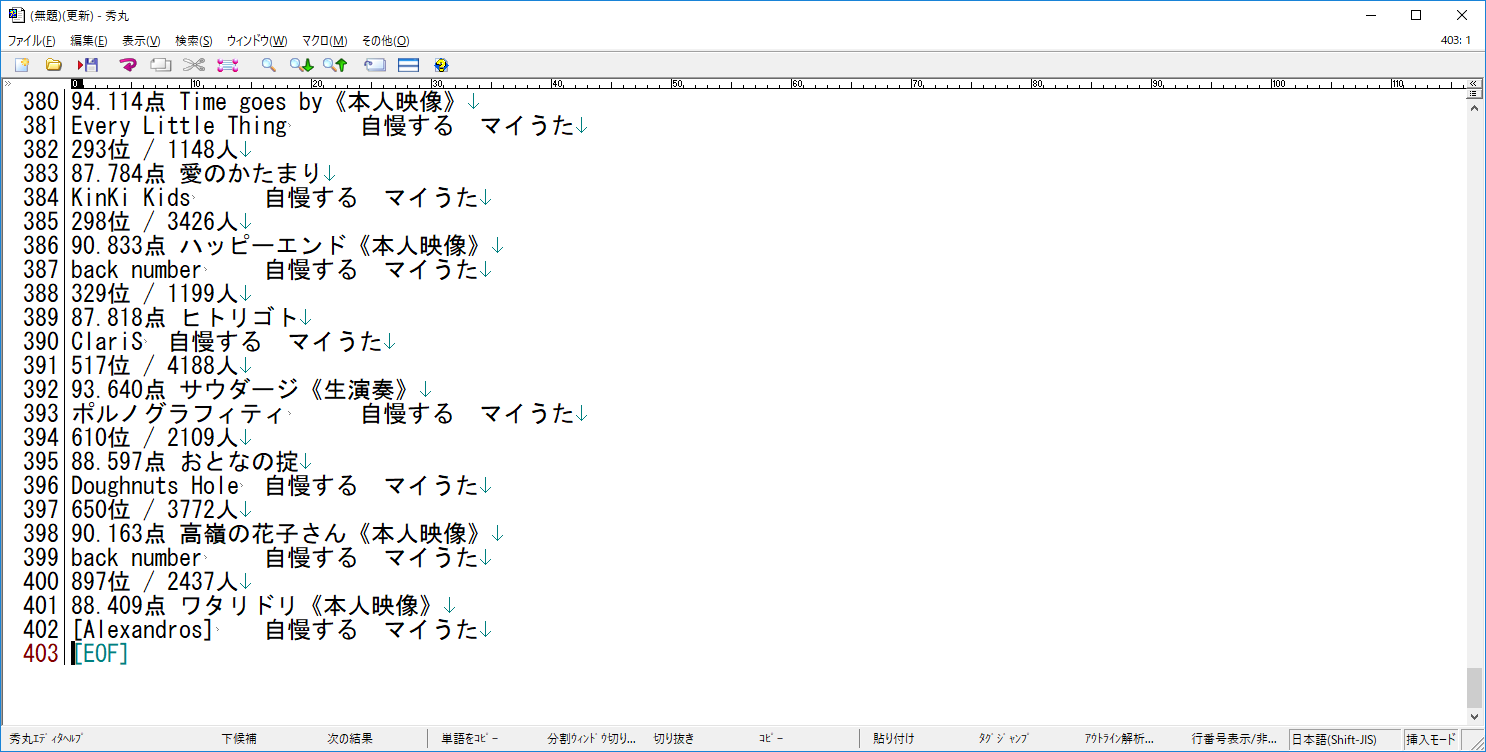The image size is (1486, 752).
Task: Click the 下候補 function key button
Action: tap(239, 739)
